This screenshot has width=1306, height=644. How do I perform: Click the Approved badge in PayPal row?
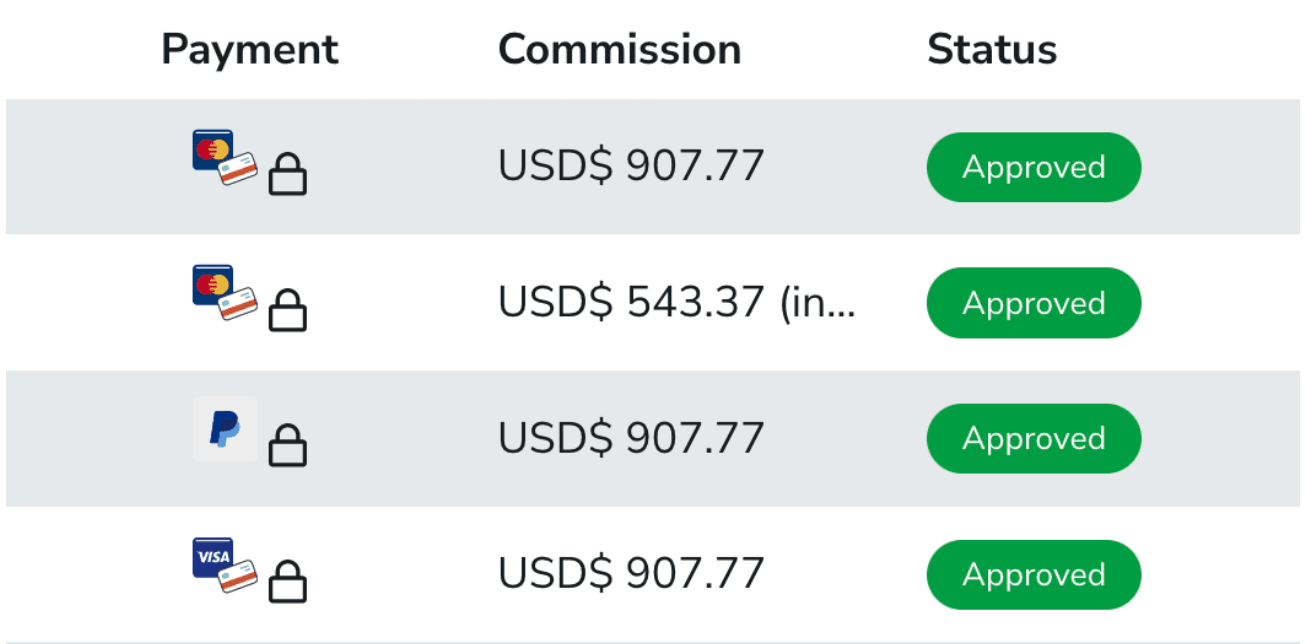pyautogui.click(x=1033, y=439)
